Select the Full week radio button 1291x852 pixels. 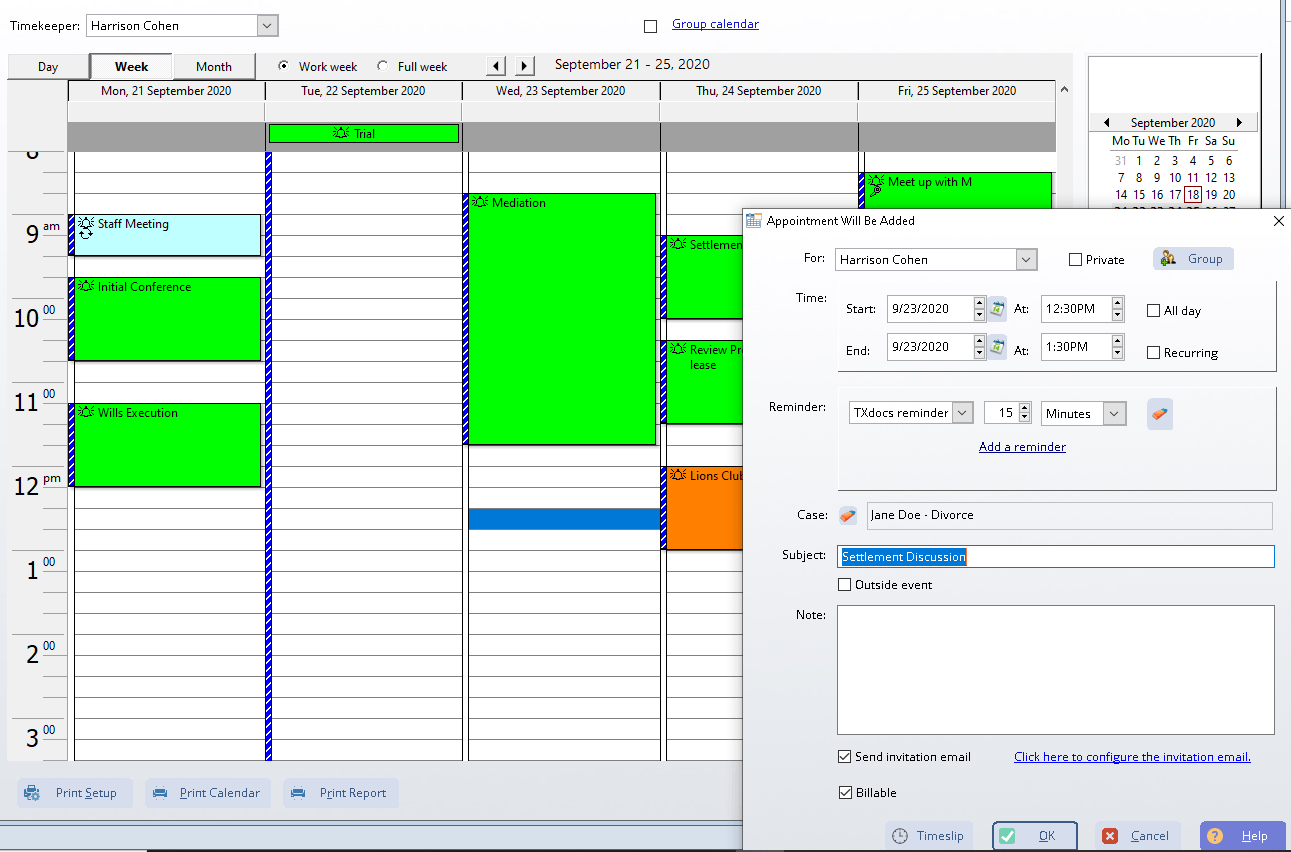click(x=381, y=66)
